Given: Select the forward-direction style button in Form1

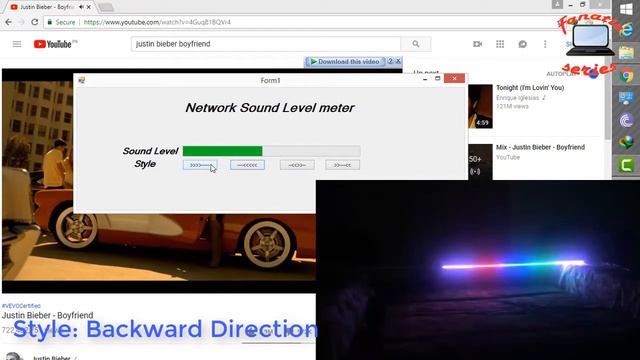Looking at the screenshot, I should [200, 165].
